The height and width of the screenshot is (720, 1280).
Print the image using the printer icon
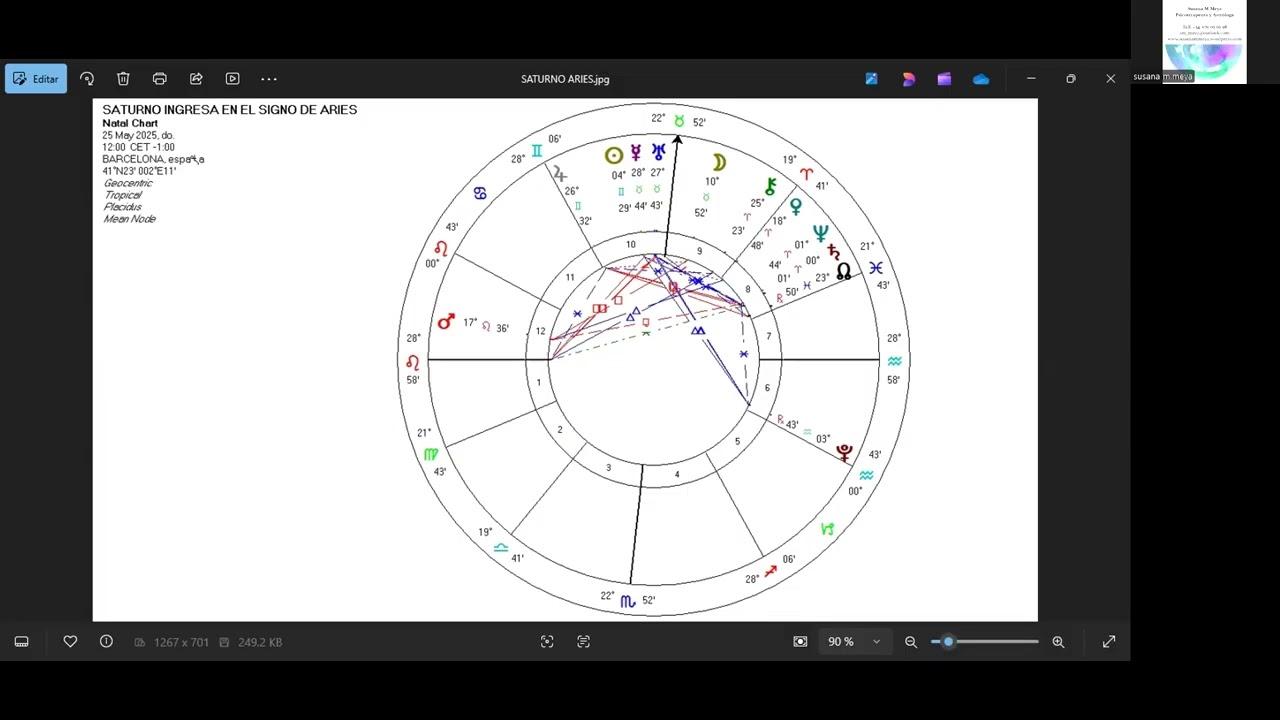click(x=160, y=79)
